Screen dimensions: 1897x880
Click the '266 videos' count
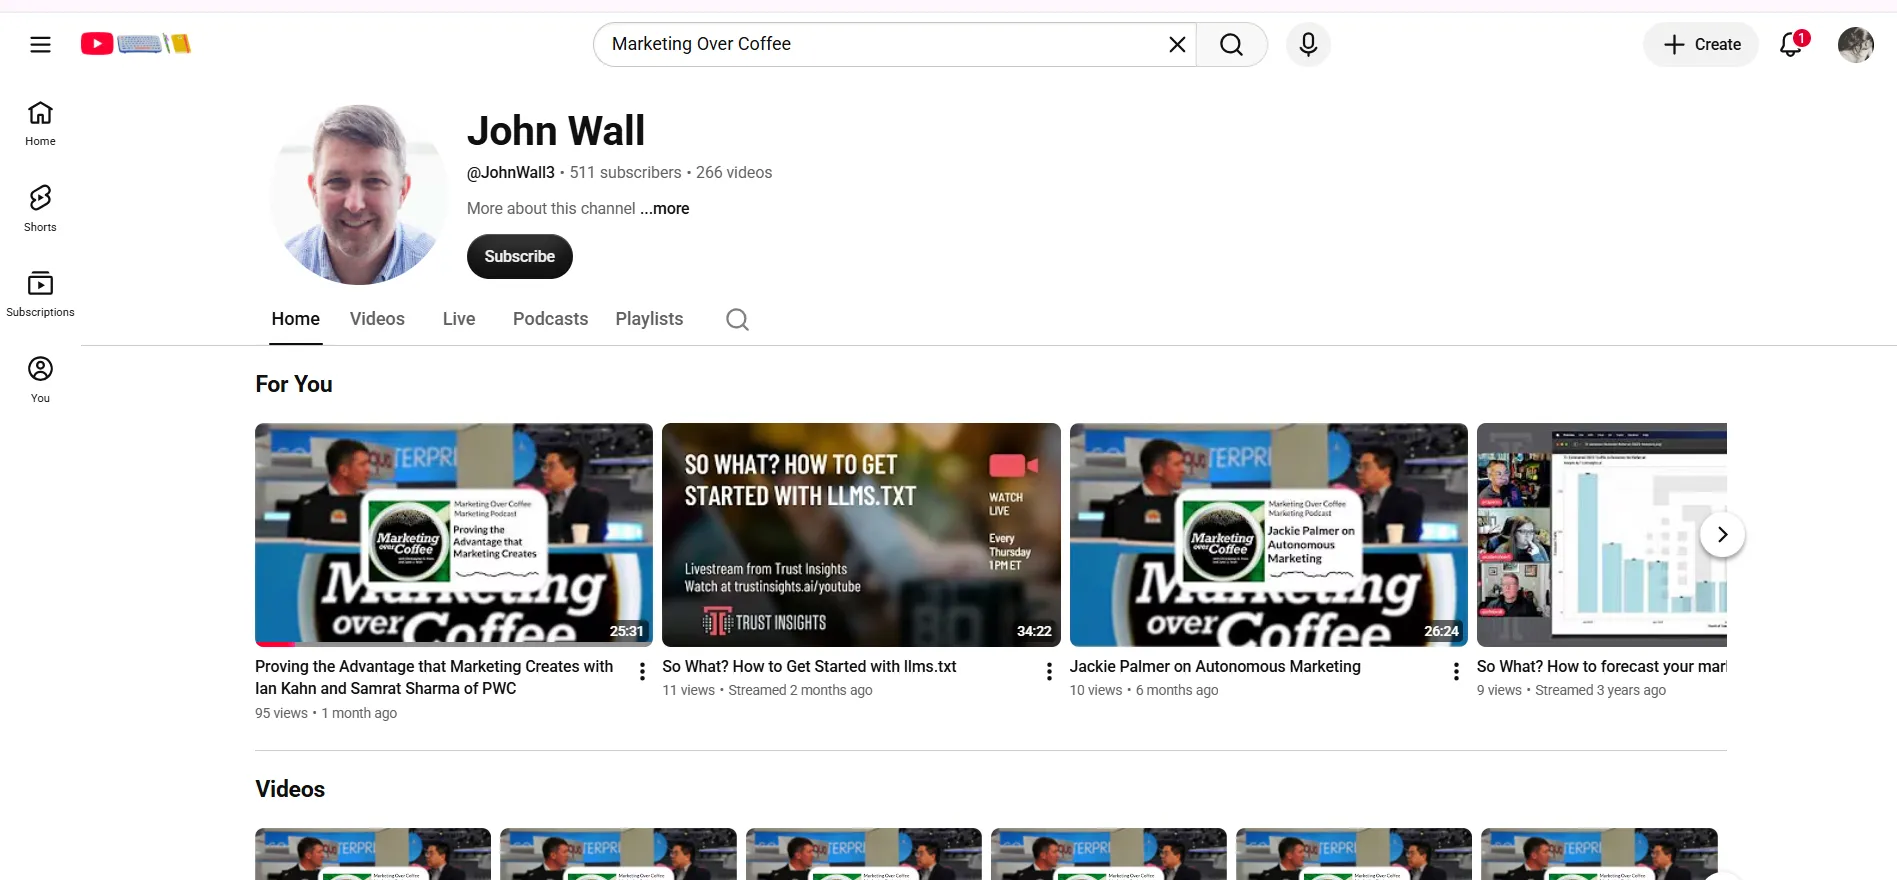point(734,172)
